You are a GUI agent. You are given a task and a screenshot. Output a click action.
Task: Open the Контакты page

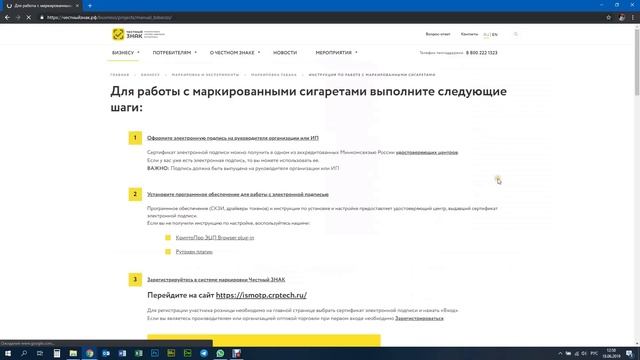click(x=469, y=34)
